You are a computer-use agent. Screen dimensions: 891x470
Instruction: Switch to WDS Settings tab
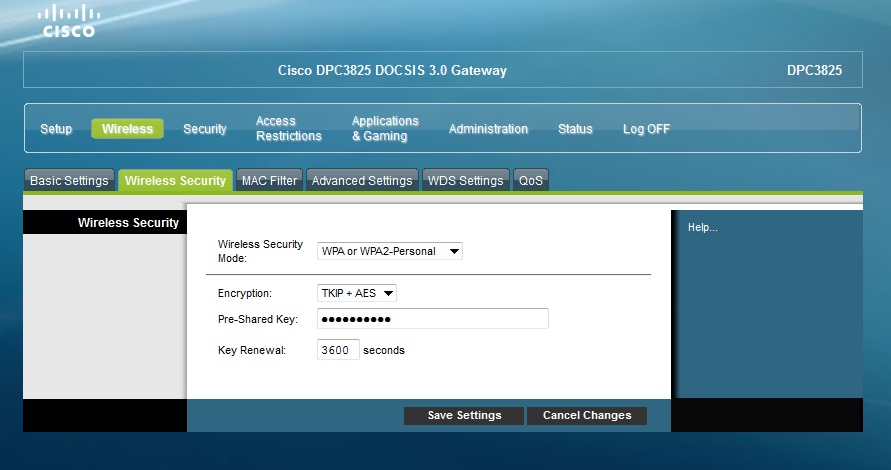pos(465,180)
